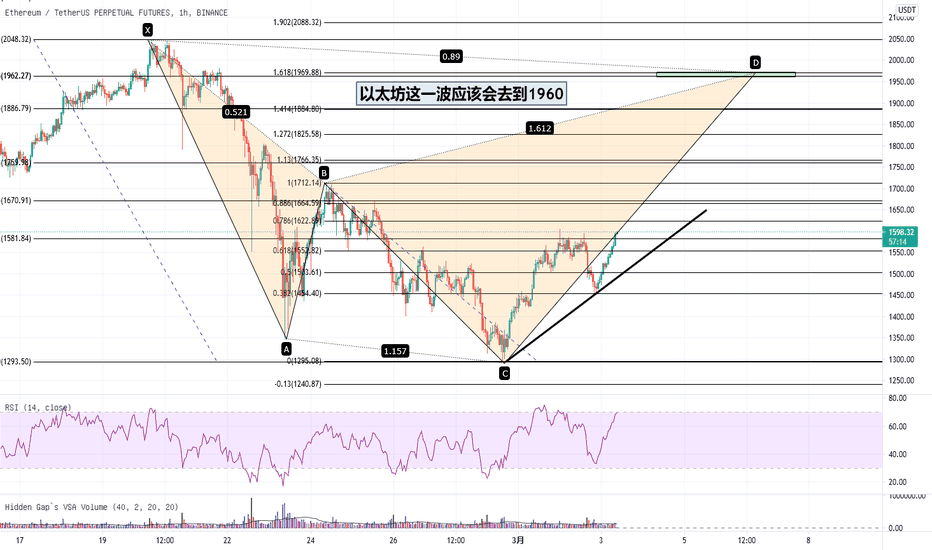932x550 pixels.
Task: Select the Chinese text annotation mentioning 1960
Action: 461,94
